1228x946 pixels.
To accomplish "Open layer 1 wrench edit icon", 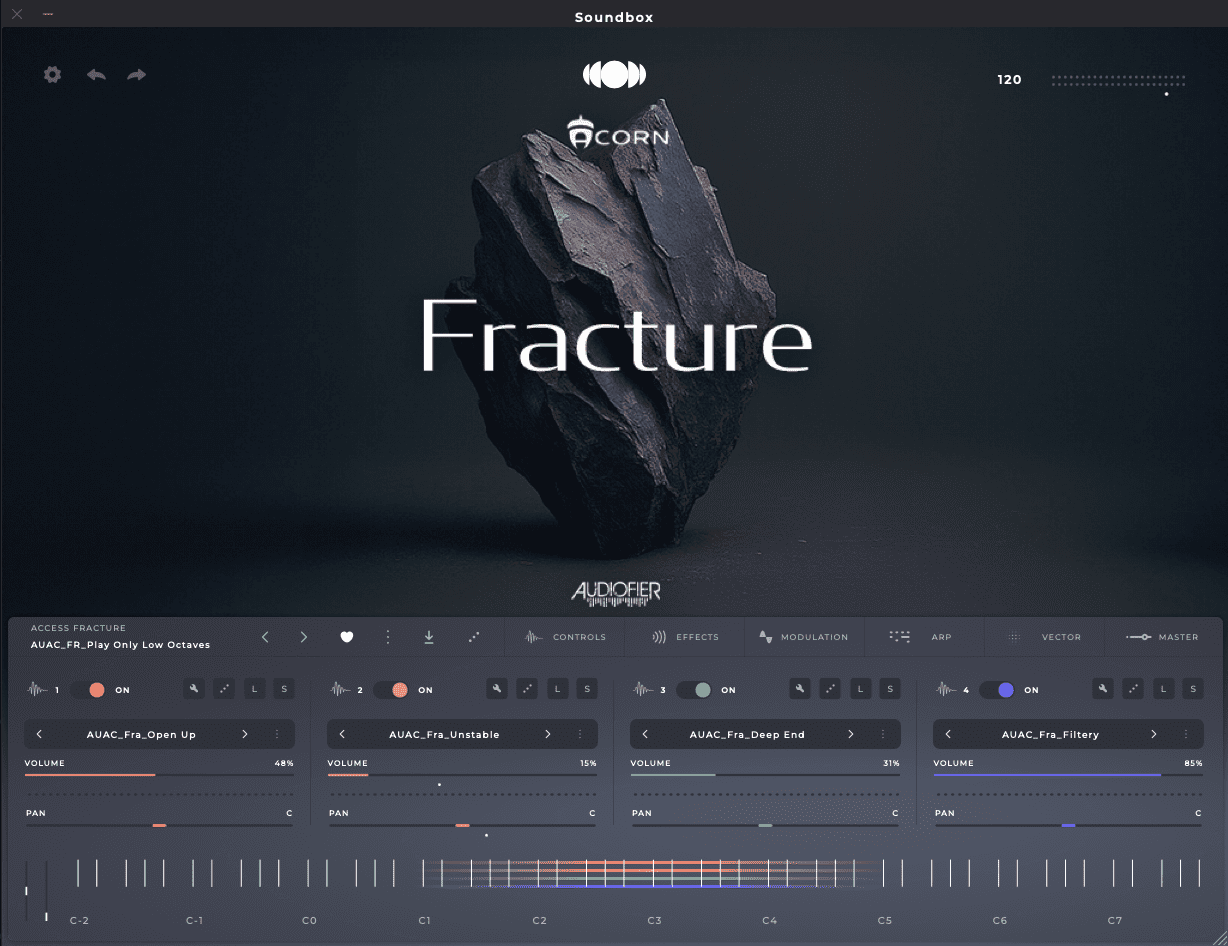I will pos(194,689).
